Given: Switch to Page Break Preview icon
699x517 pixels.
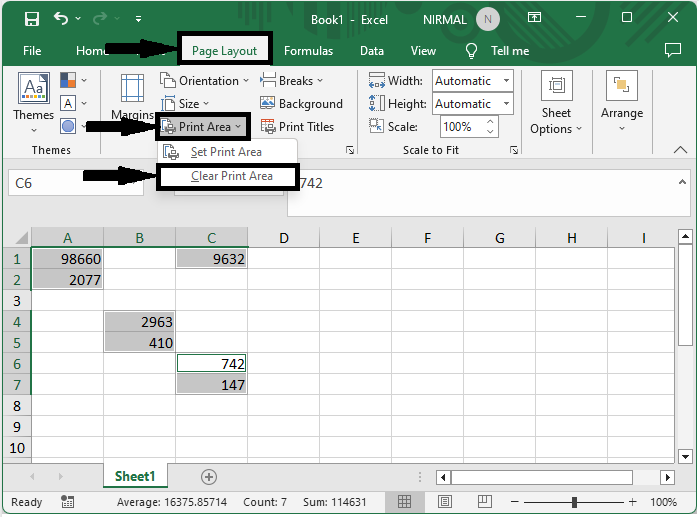Looking at the screenshot, I should [485, 502].
